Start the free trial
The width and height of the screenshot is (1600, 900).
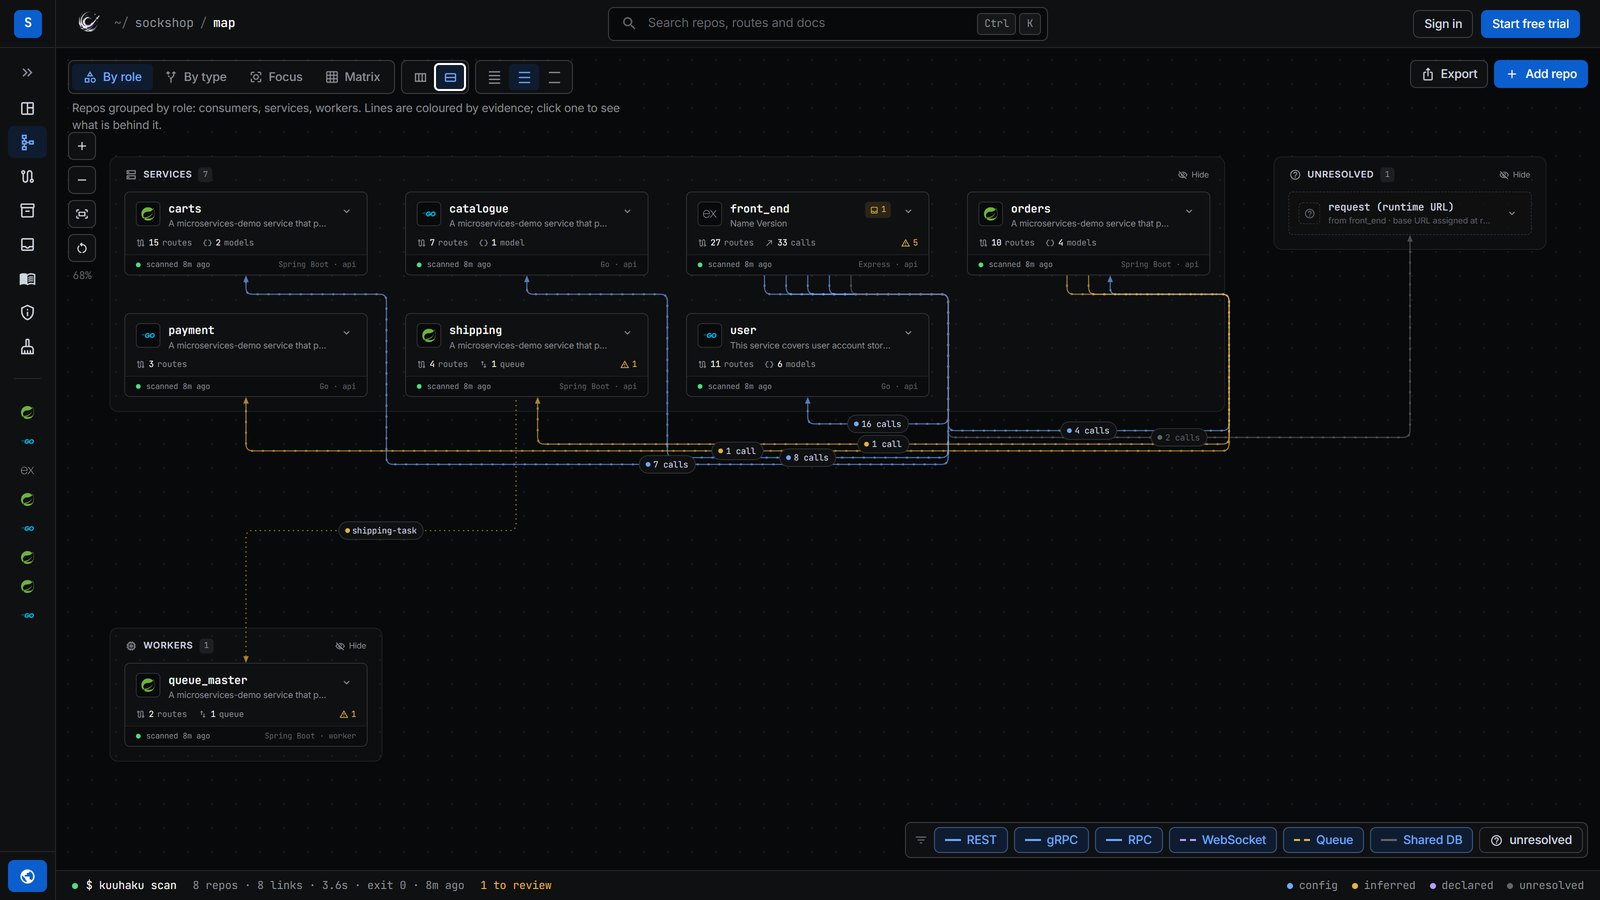pos(1530,24)
